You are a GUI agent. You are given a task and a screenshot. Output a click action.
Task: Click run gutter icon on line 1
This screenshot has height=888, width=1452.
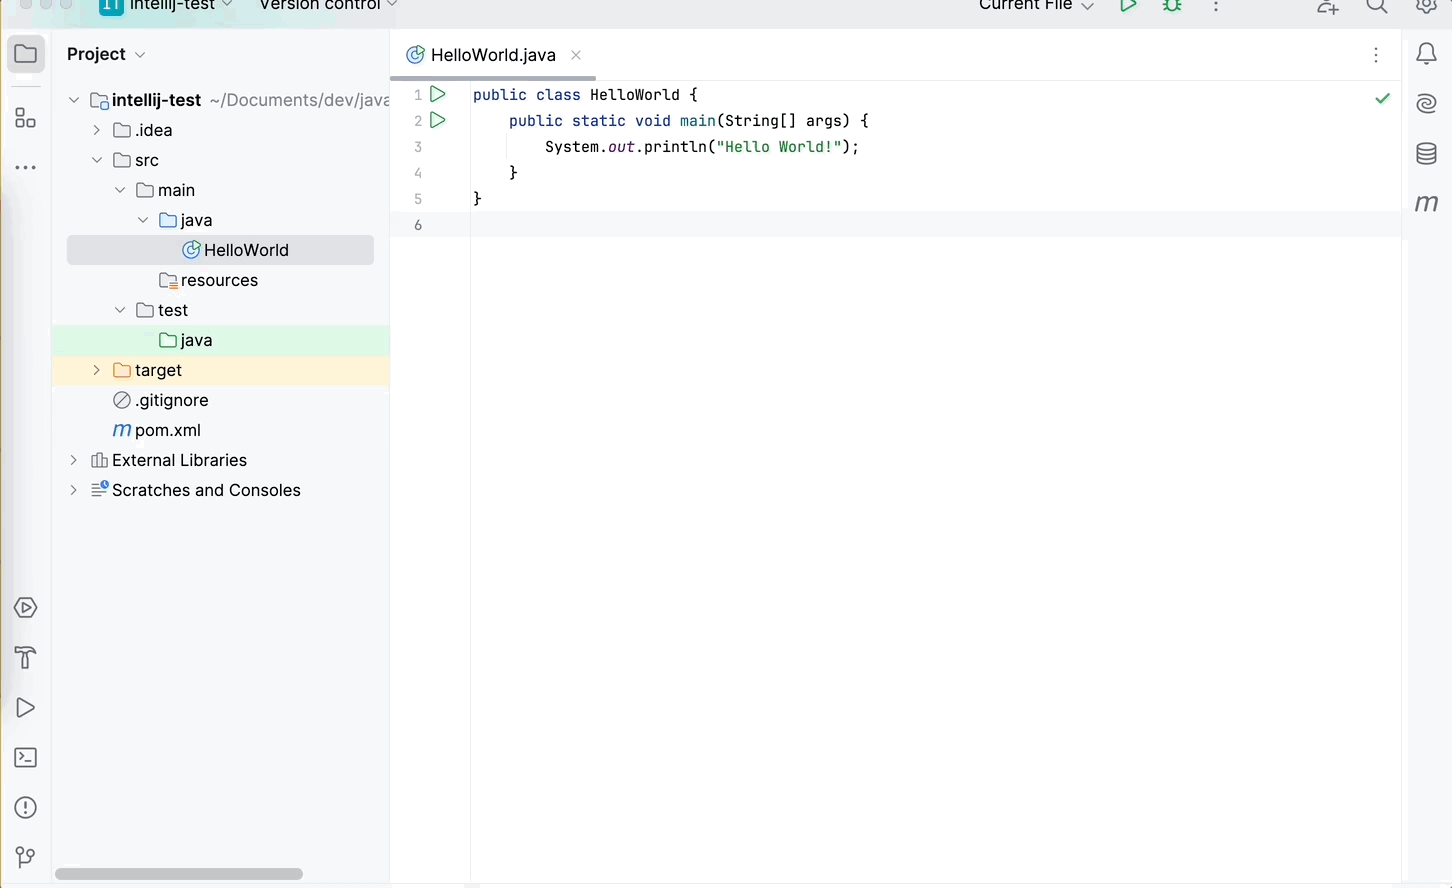(x=438, y=94)
